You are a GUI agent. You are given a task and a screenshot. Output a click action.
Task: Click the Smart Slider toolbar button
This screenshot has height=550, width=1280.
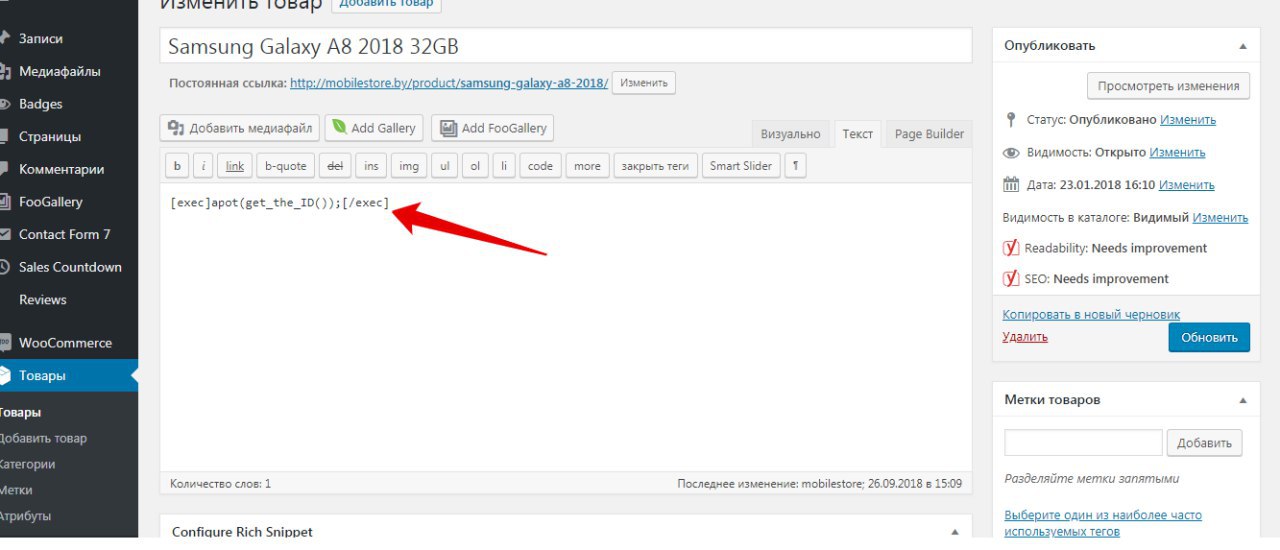pos(741,166)
